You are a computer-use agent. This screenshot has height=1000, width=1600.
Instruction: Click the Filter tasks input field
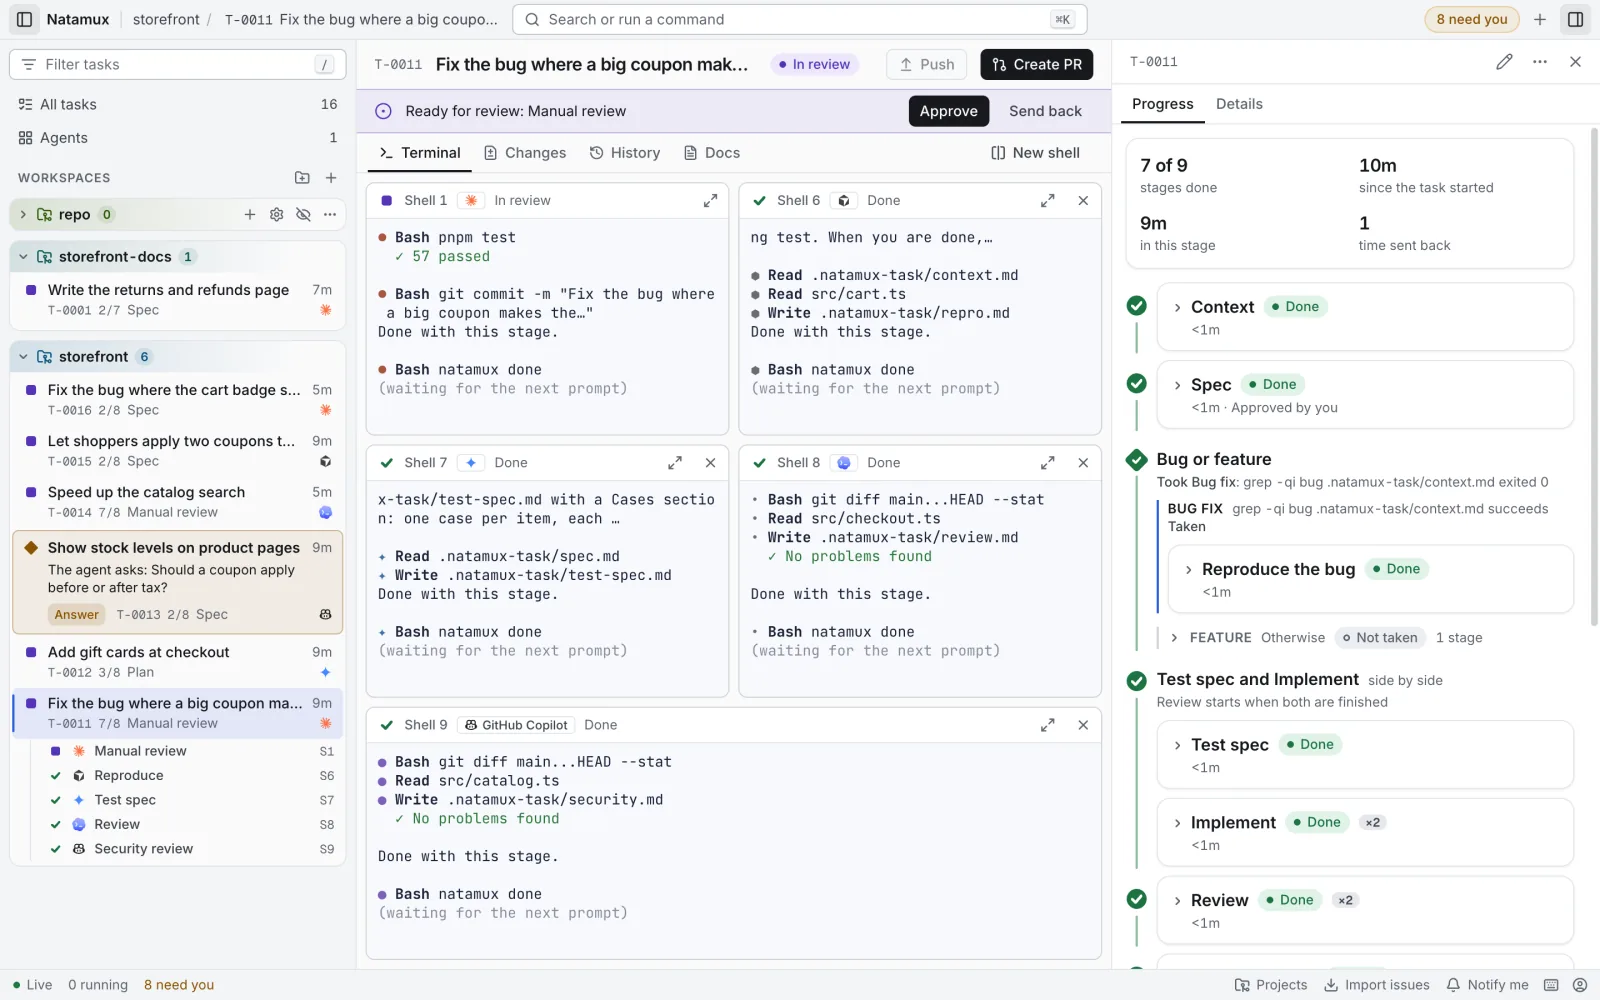178,64
